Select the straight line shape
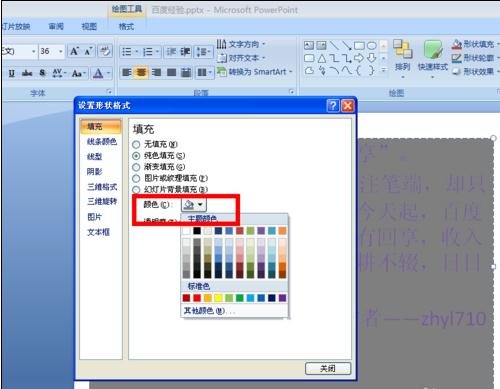The height and width of the screenshot is (389, 500). pos(334,45)
